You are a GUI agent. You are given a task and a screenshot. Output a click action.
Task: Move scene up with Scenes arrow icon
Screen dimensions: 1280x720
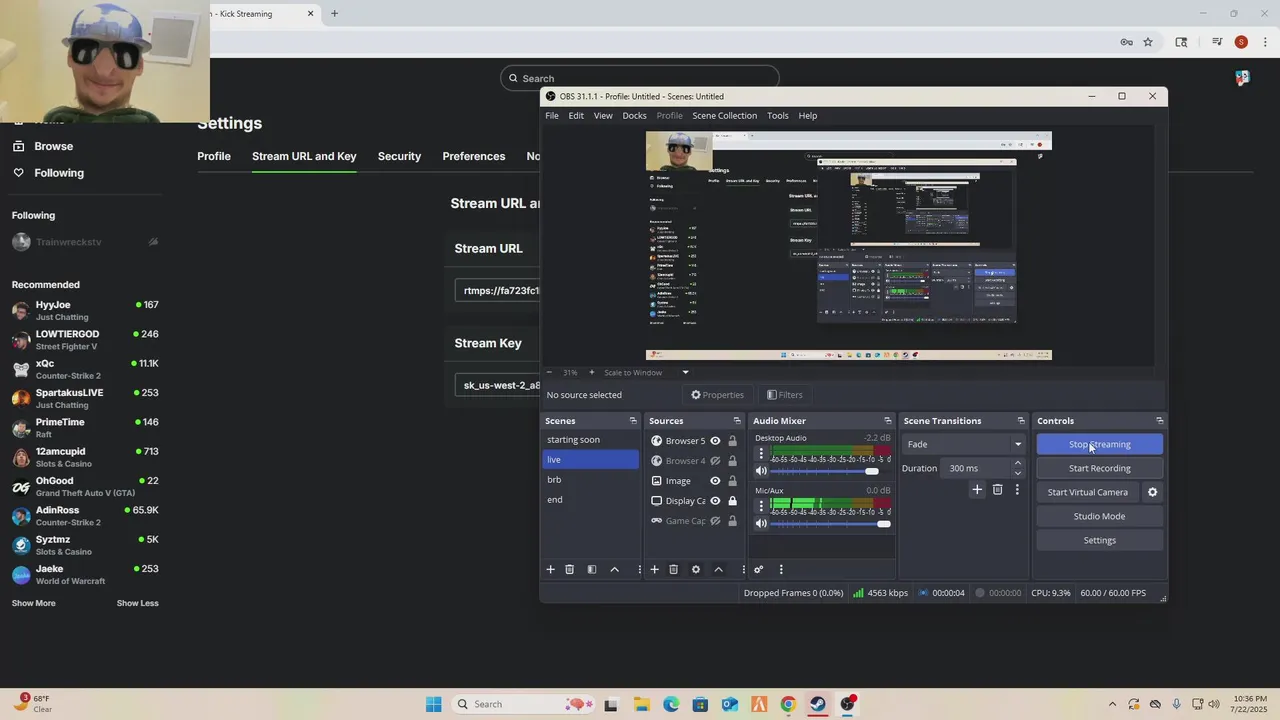click(615, 569)
